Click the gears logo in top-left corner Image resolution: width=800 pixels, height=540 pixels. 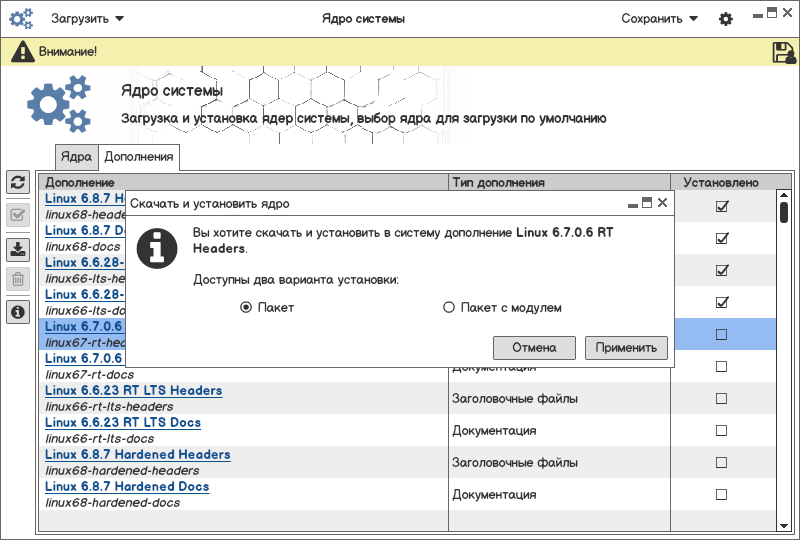coord(22,19)
